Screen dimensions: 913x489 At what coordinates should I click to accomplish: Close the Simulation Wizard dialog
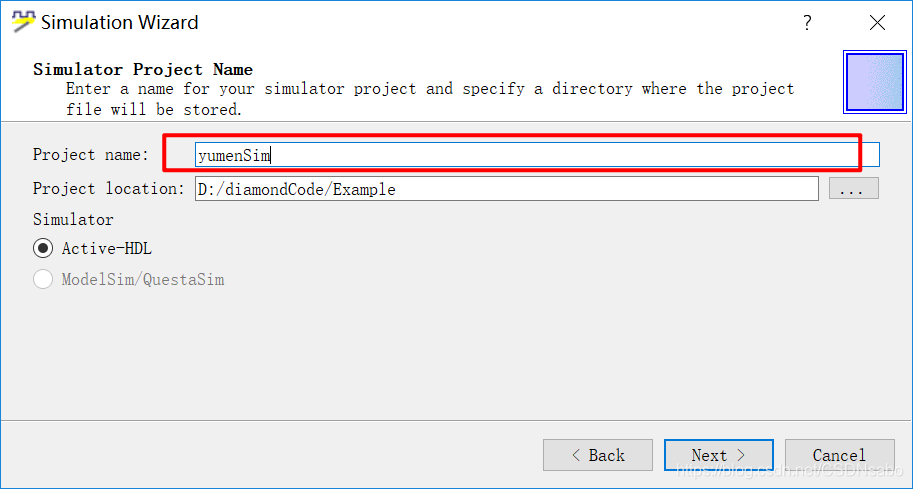point(877,23)
